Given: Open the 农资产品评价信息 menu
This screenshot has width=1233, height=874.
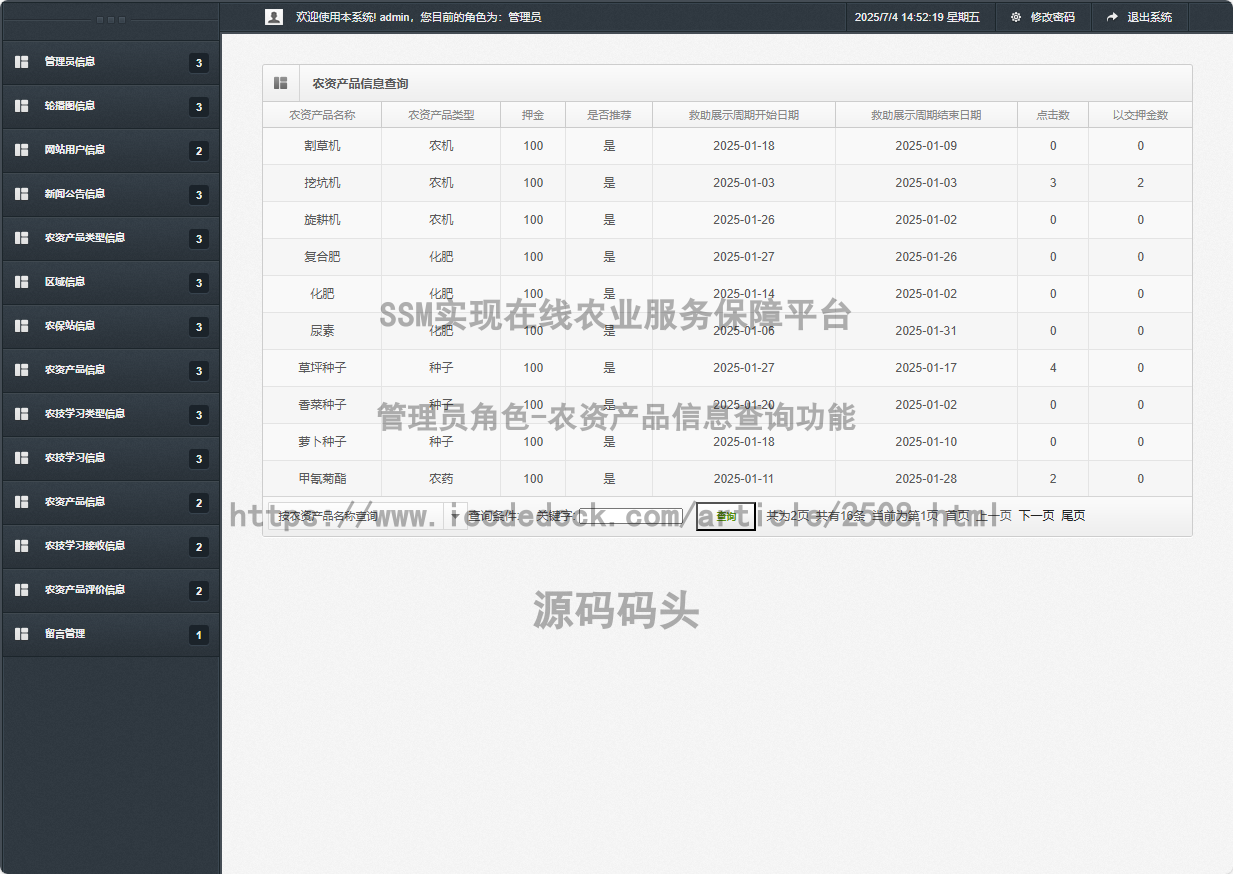Looking at the screenshot, I should click(x=110, y=590).
